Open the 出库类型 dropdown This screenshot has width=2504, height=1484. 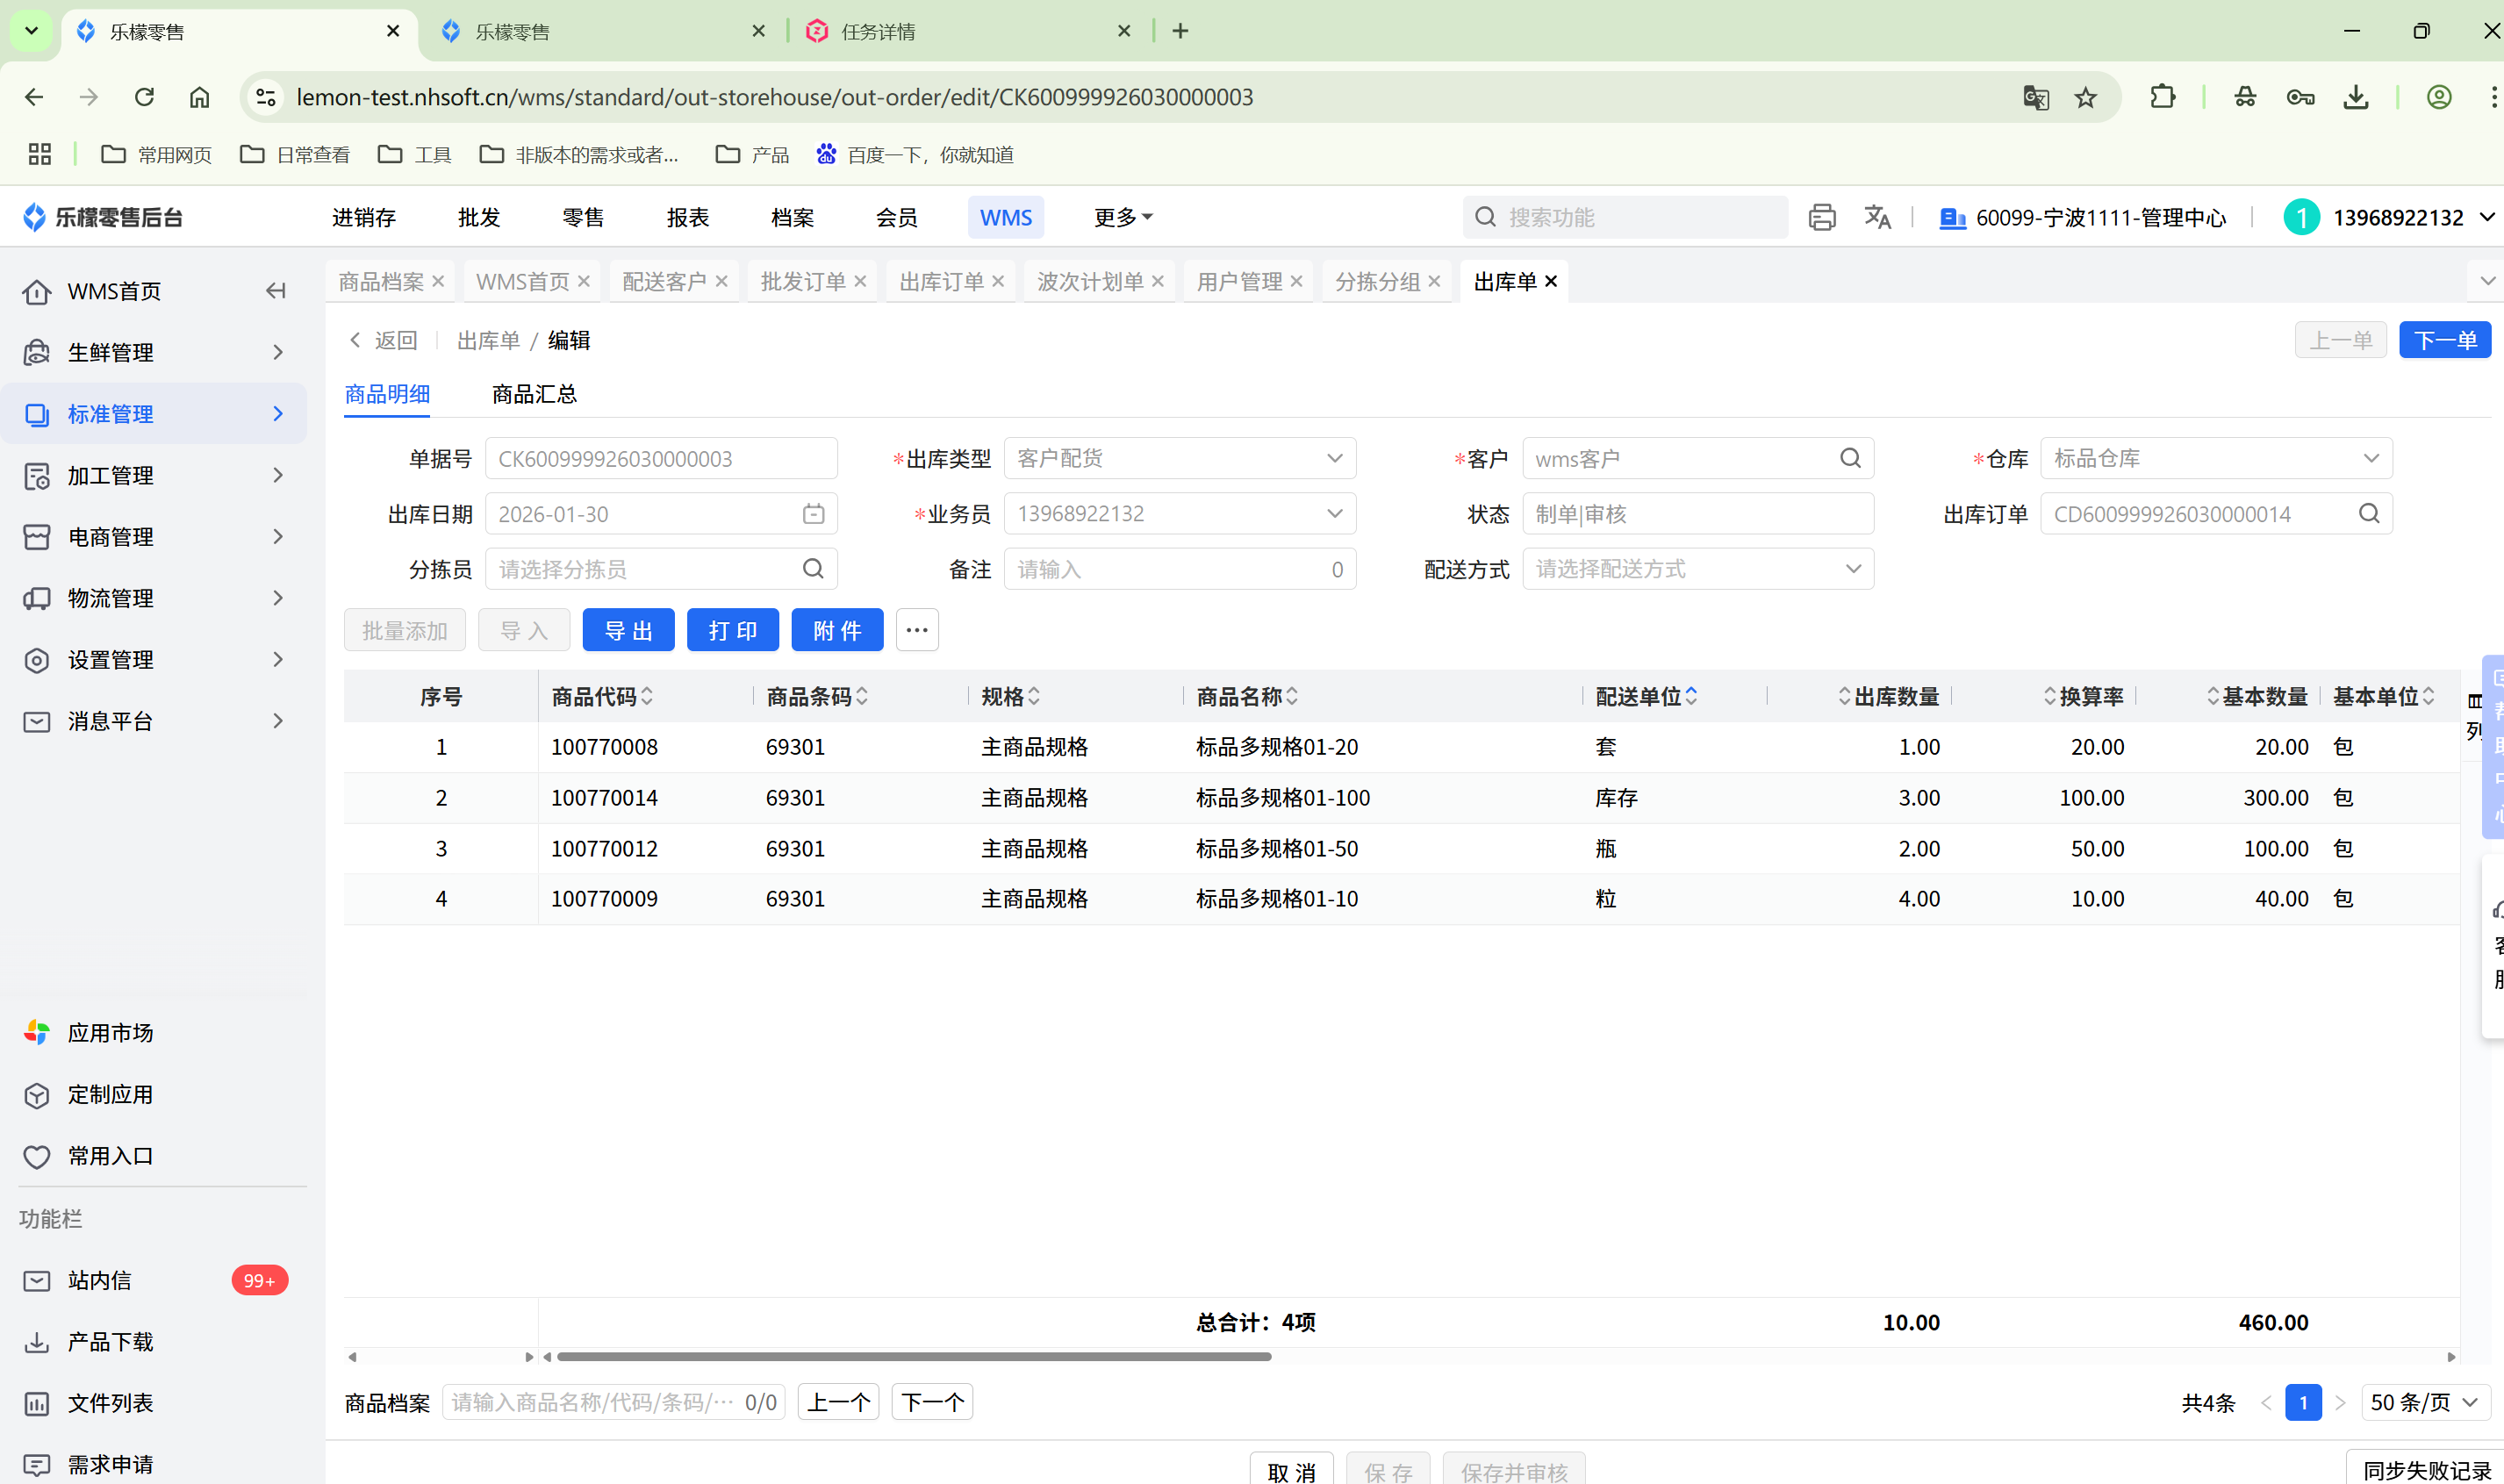tap(1179, 458)
